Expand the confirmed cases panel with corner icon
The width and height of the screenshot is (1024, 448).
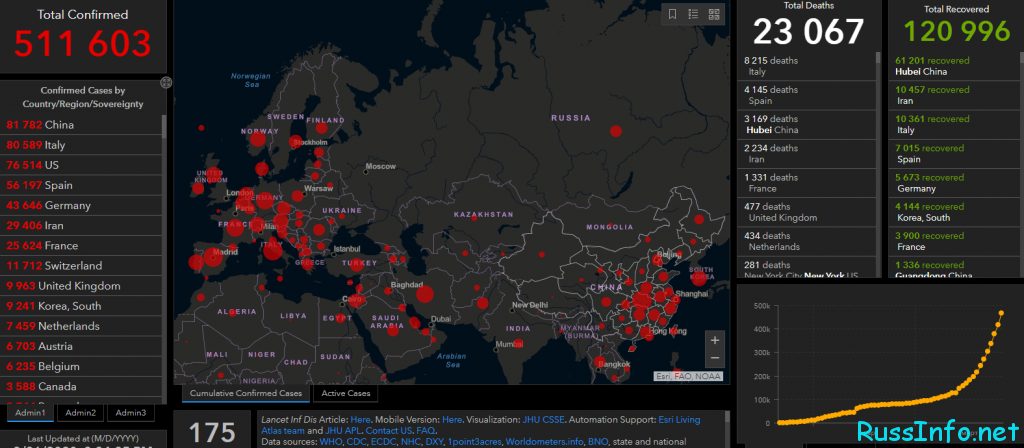[167, 82]
